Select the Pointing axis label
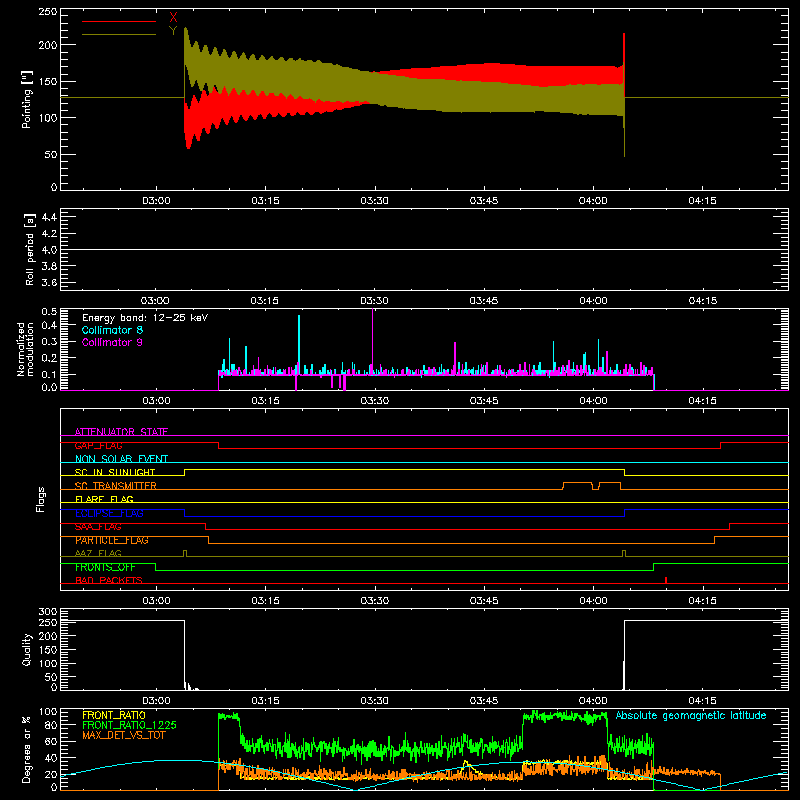Image resolution: width=800 pixels, height=800 pixels. pyautogui.click(x=27, y=99)
